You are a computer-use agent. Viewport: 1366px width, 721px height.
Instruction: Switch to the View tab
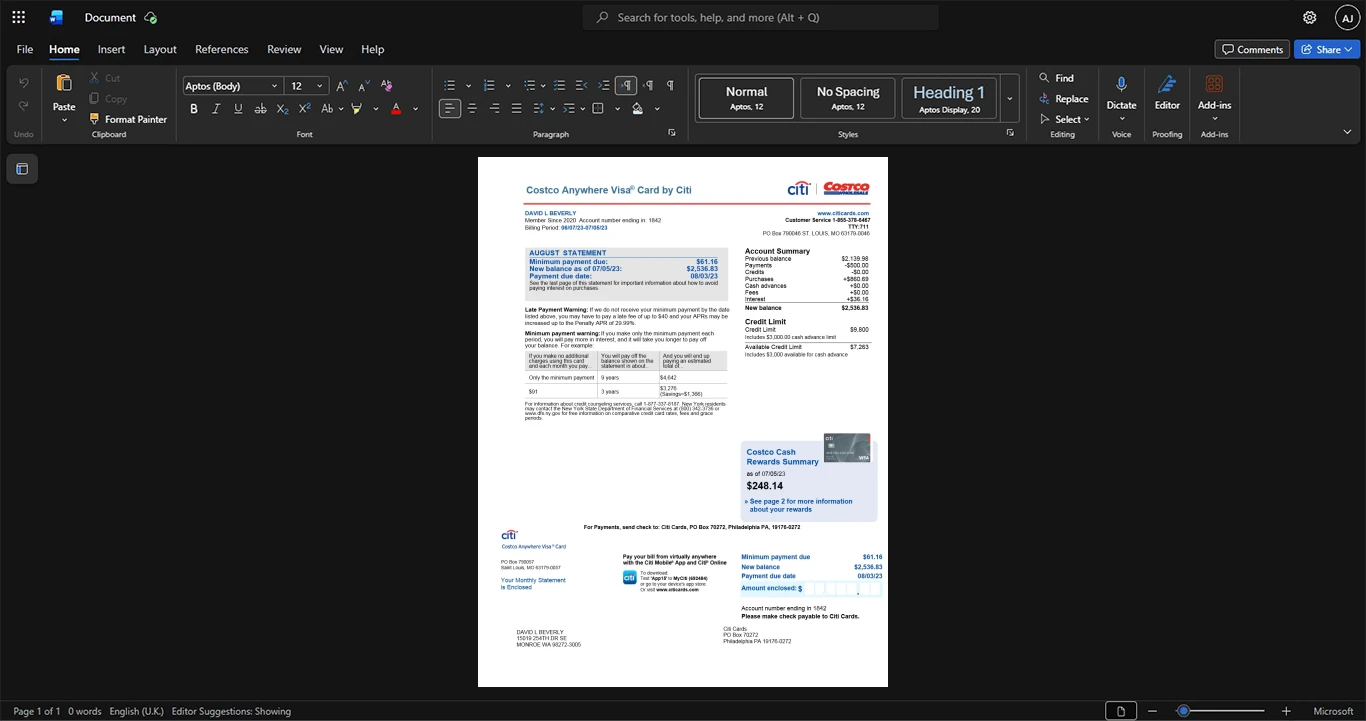click(331, 49)
